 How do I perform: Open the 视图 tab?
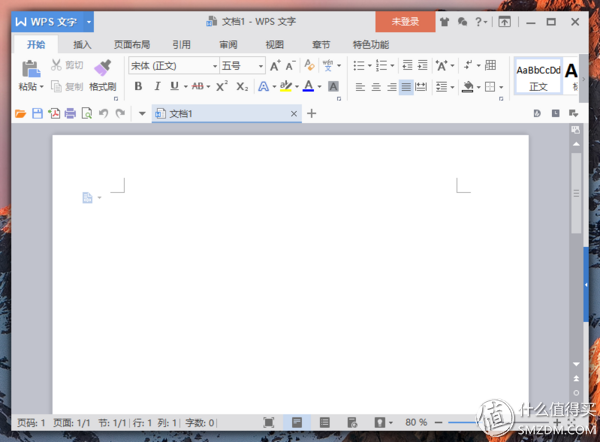[275, 45]
